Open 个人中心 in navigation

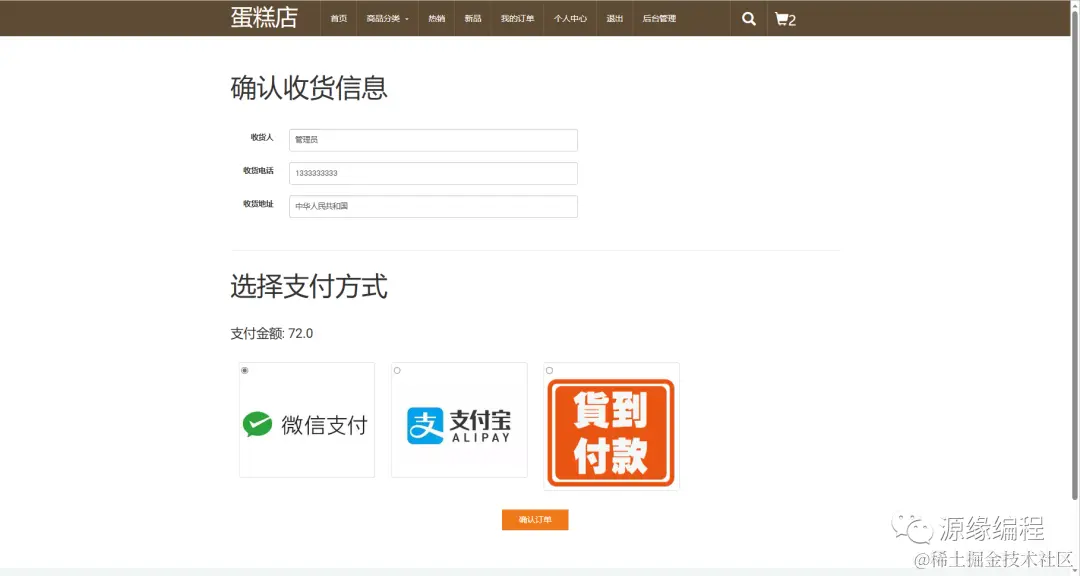pyautogui.click(x=570, y=19)
